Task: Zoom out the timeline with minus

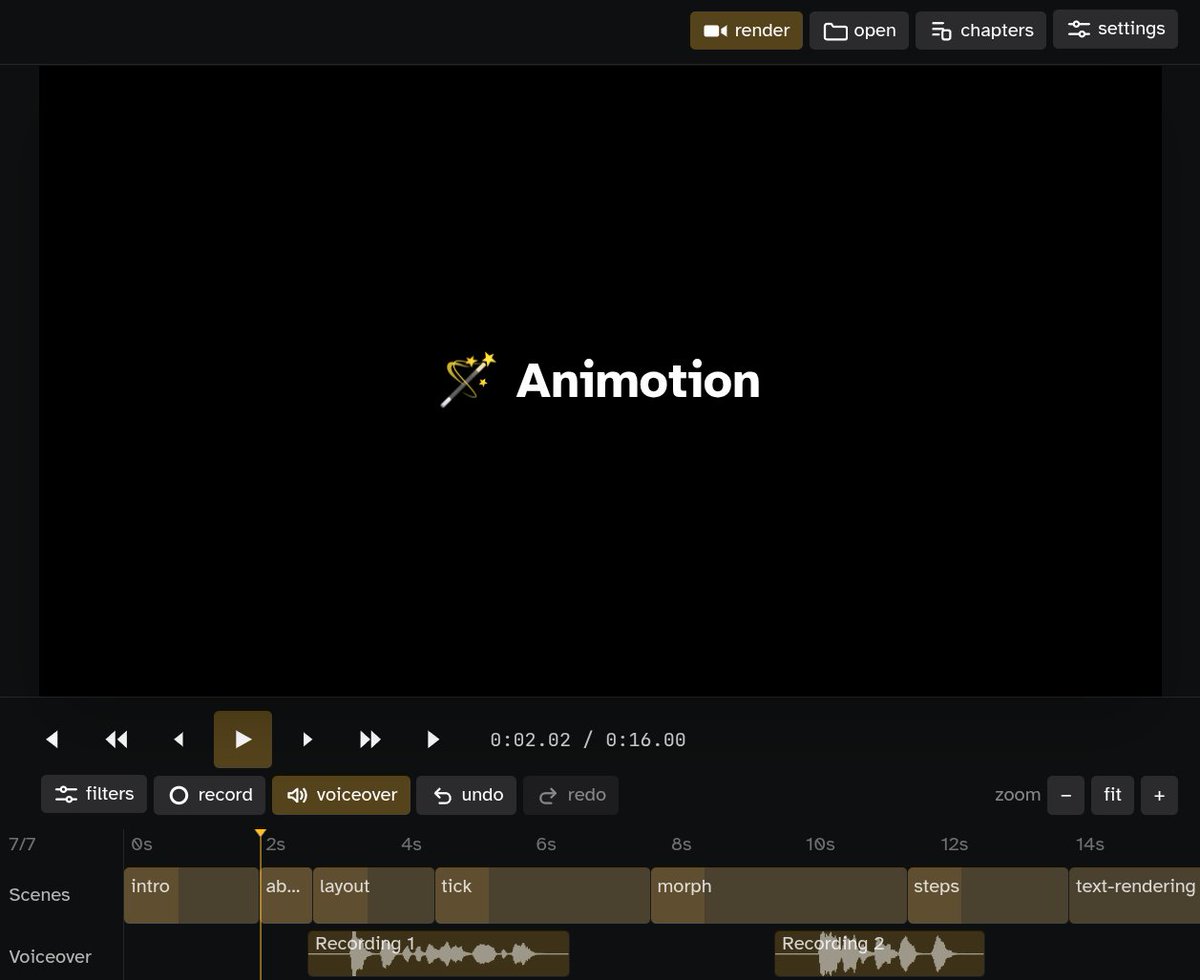Action: click(1066, 795)
